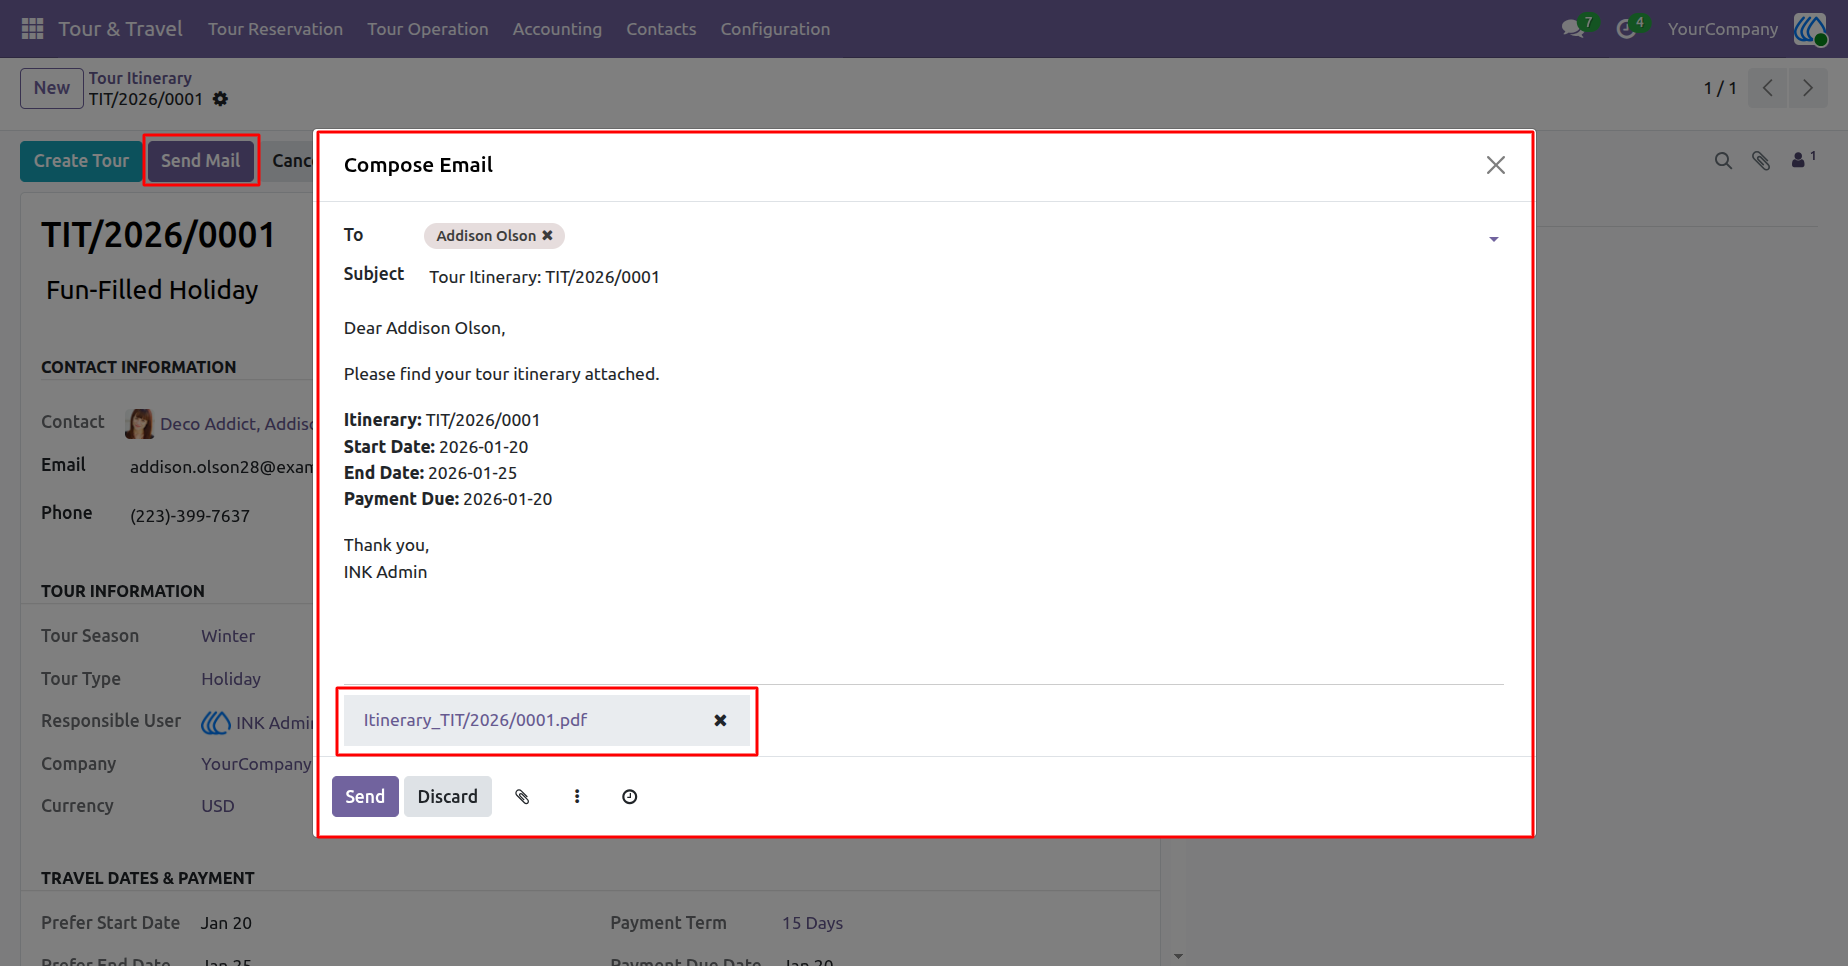
Task: Open the chat messages icon with badge 7
Action: (1574, 28)
